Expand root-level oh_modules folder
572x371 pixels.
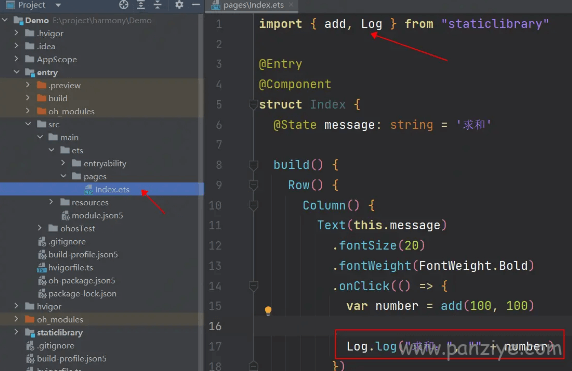[x=16, y=319]
